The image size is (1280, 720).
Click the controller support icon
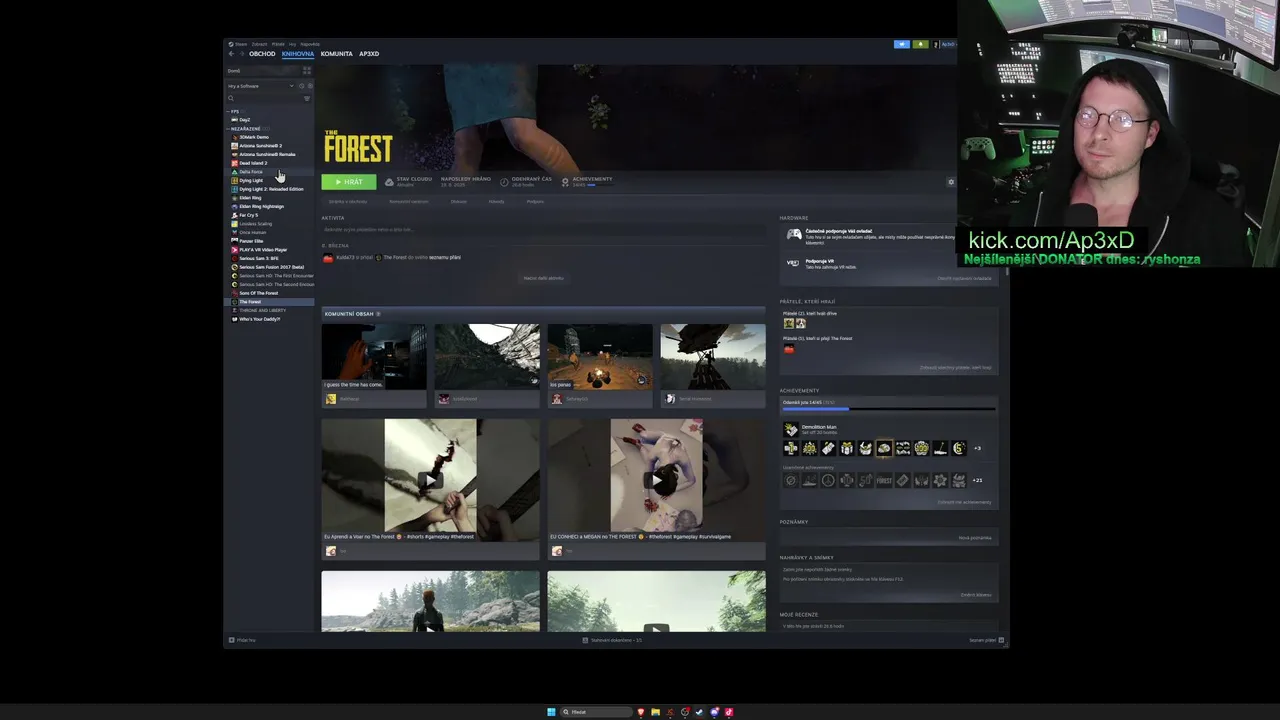(794, 235)
